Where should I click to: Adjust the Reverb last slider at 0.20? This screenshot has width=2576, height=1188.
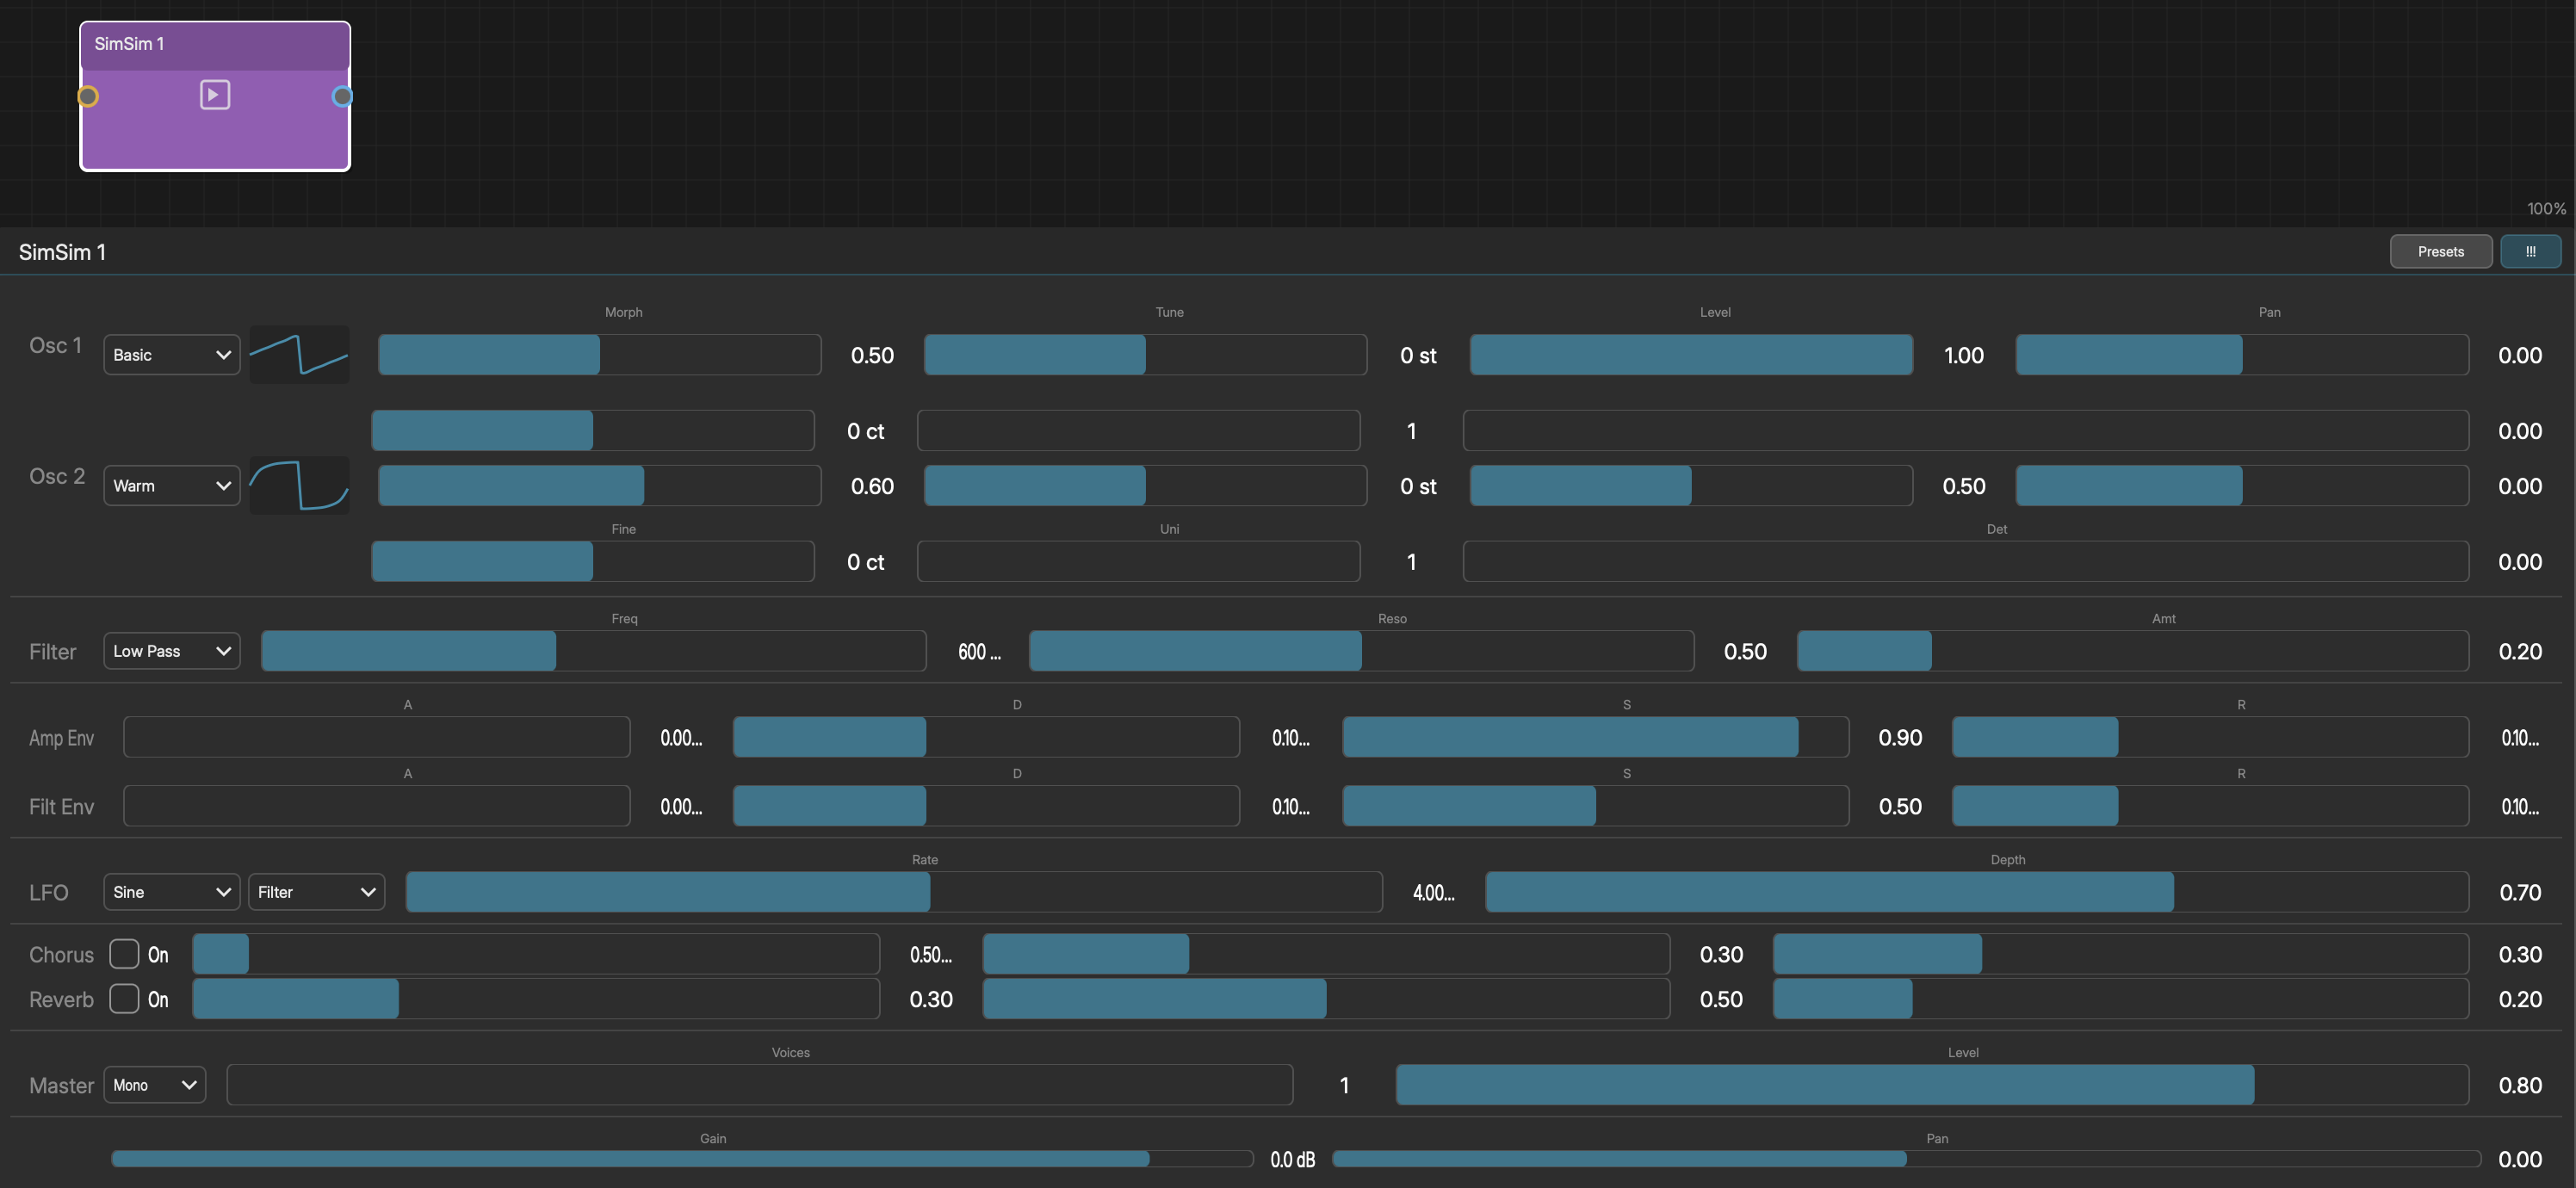pyautogui.click(x=2121, y=999)
